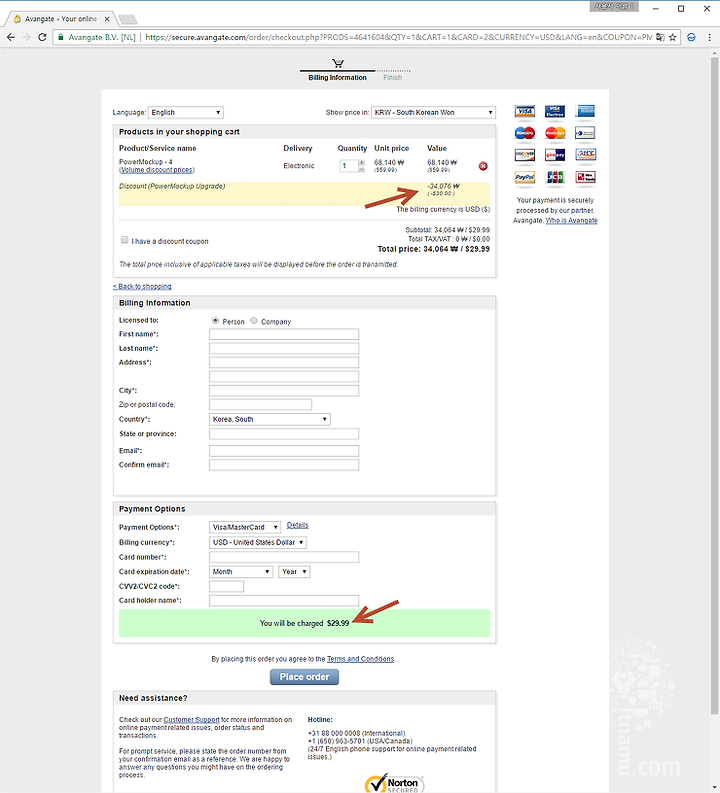Go back with browser back arrow
The height and width of the screenshot is (793, 720).
click(x=11, y=37)
